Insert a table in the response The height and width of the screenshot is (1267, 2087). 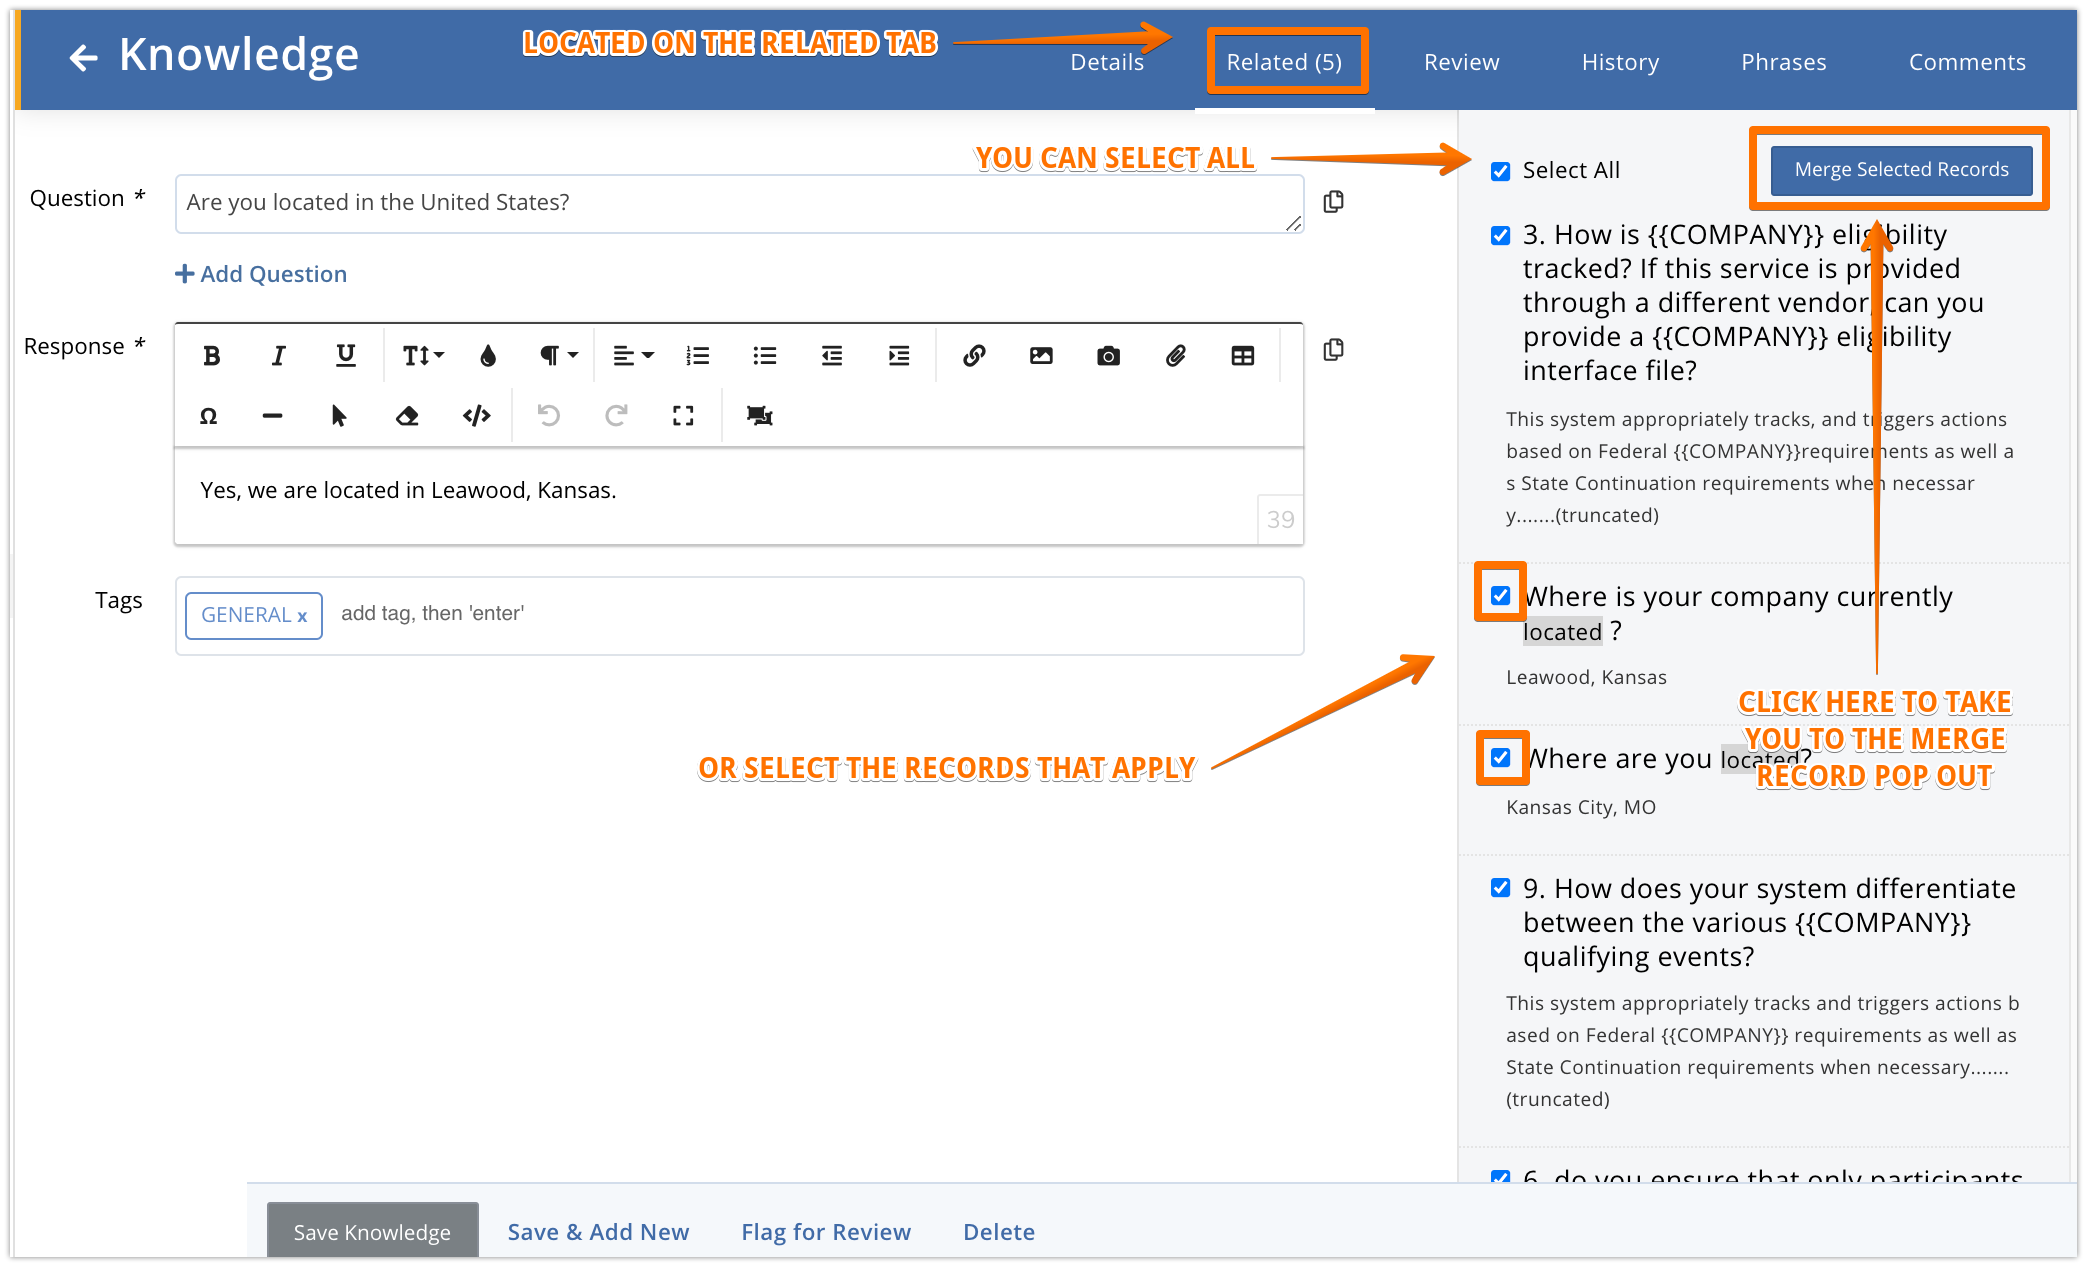pyautogui.click(x=1242, y=356)
